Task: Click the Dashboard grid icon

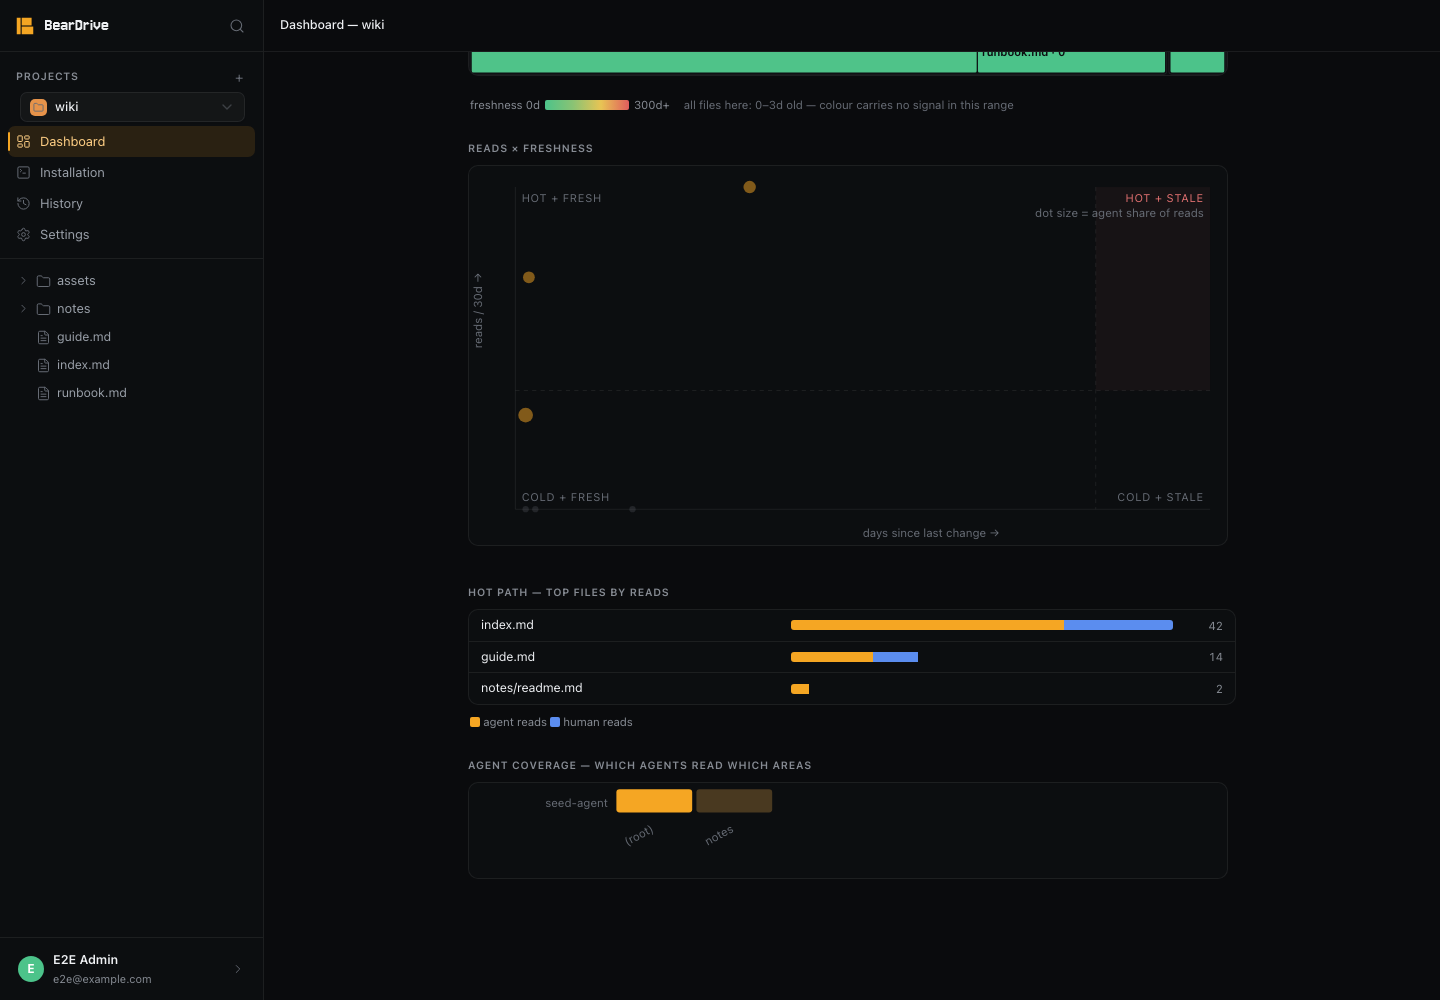Action: coord(24,142)
